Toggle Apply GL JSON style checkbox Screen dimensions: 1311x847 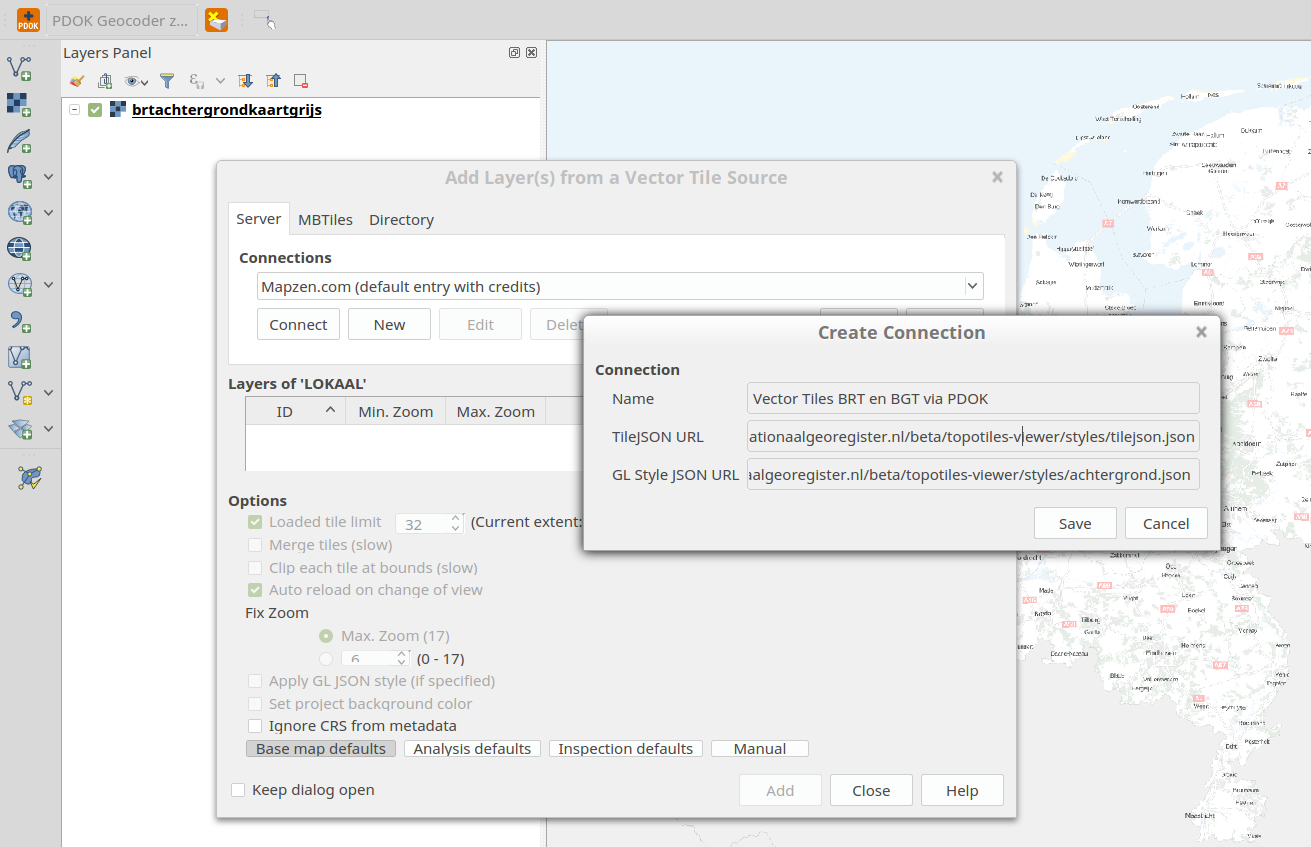[x=255, y=681]
